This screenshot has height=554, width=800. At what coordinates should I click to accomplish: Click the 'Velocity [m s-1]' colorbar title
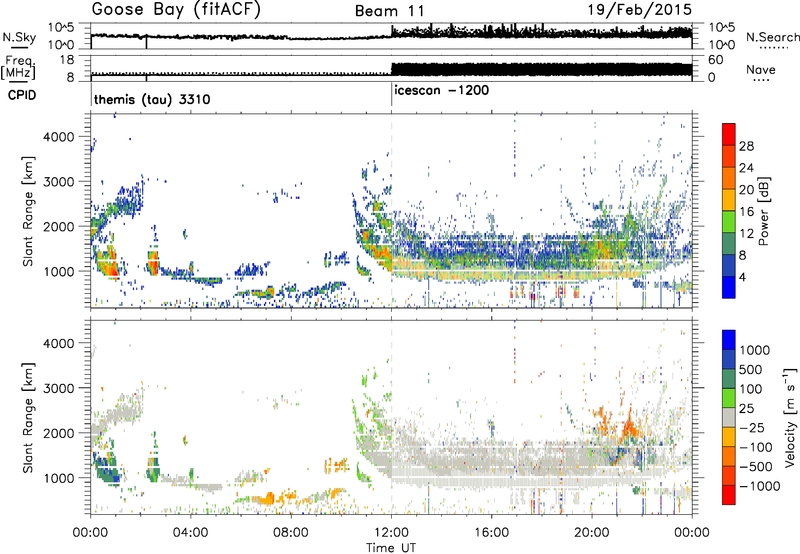pos(789,417)
